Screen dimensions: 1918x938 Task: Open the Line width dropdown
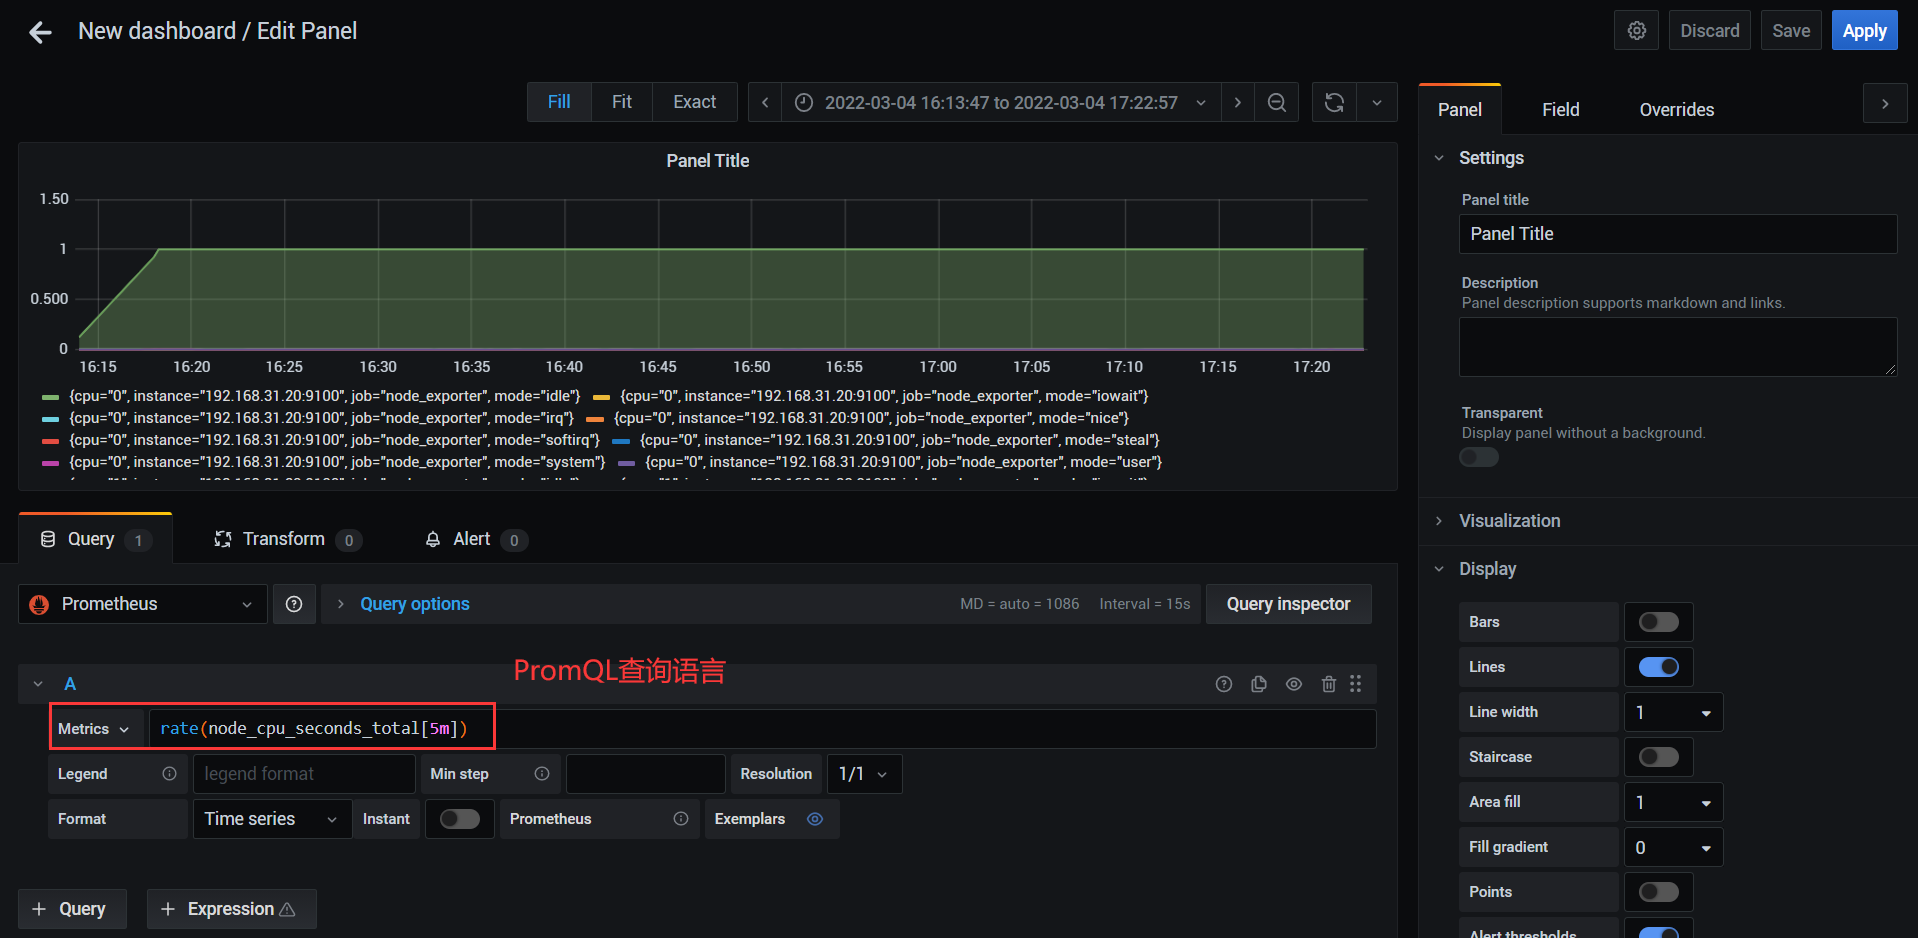[1674, 712]
